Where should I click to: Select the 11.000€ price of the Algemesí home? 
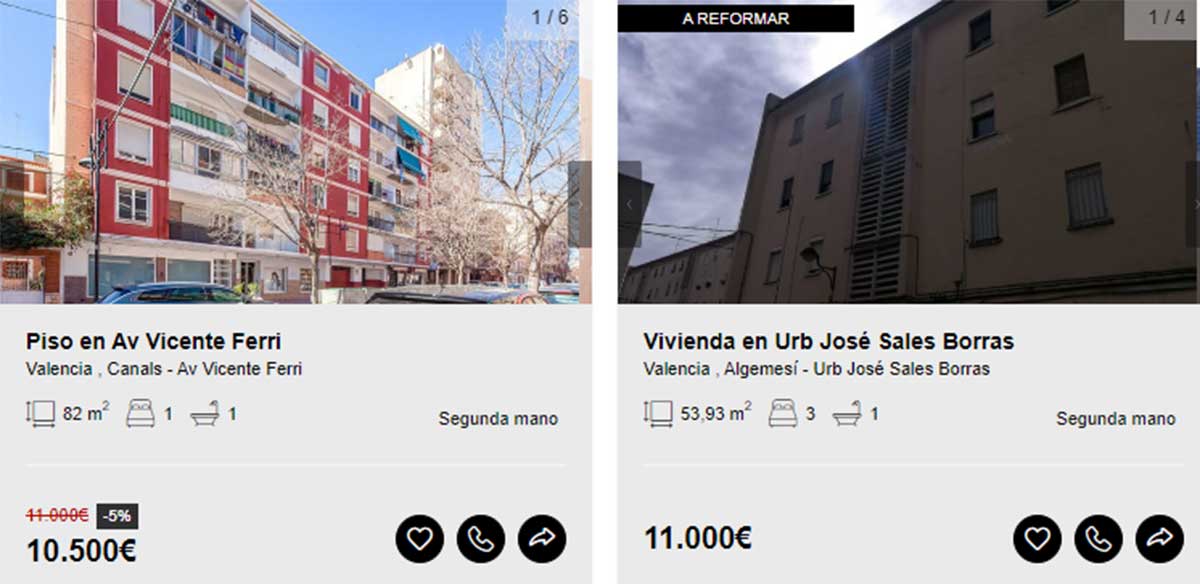point(698,538)
